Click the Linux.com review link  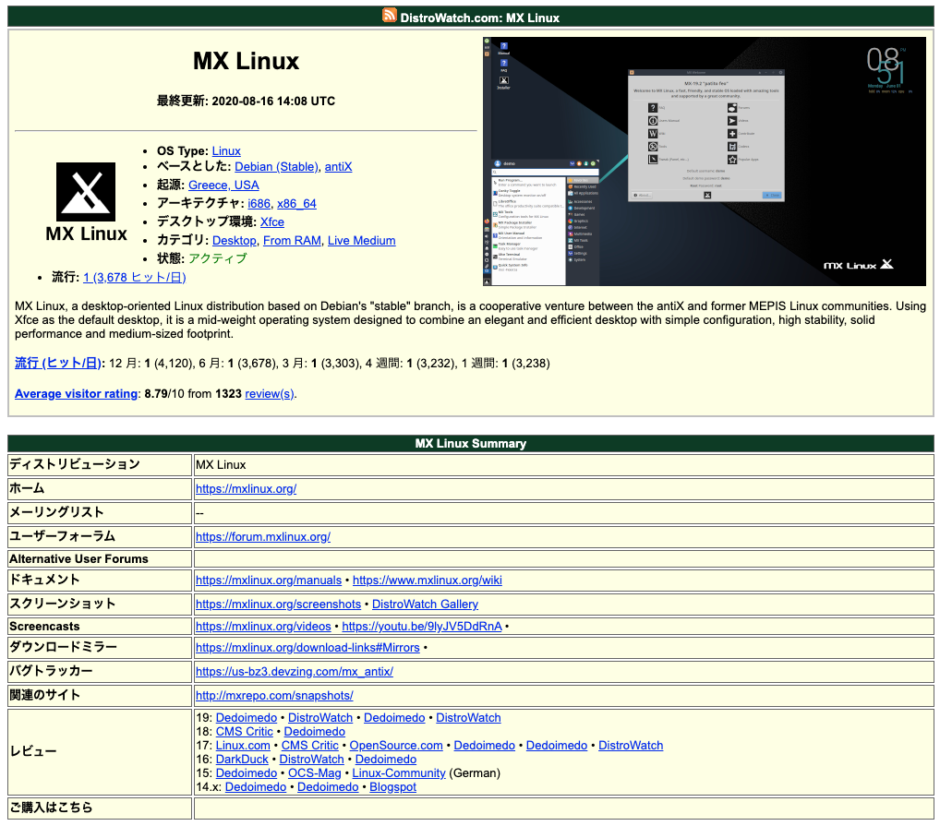[x=243, y=745]
